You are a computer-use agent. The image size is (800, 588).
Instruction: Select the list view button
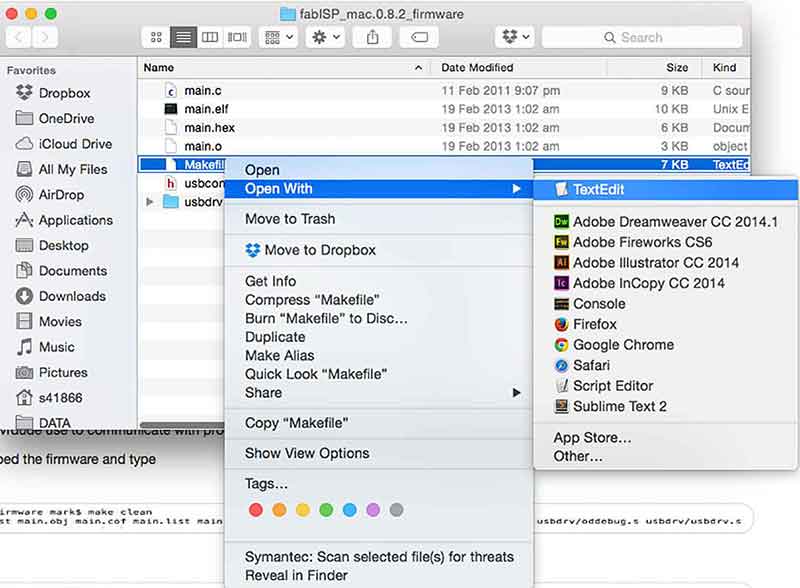point(183,37)
